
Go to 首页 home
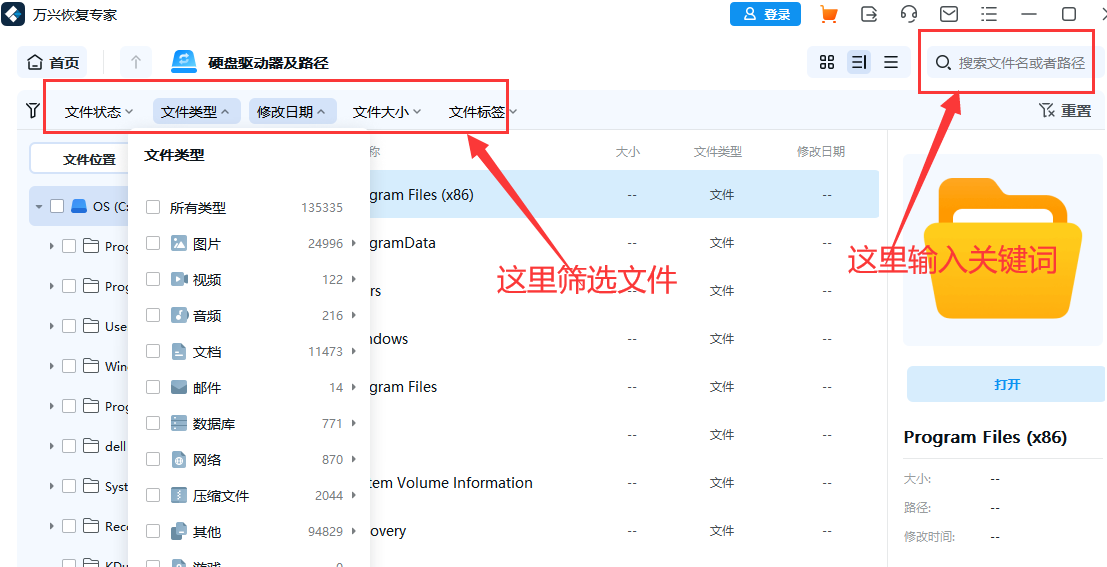53,63
